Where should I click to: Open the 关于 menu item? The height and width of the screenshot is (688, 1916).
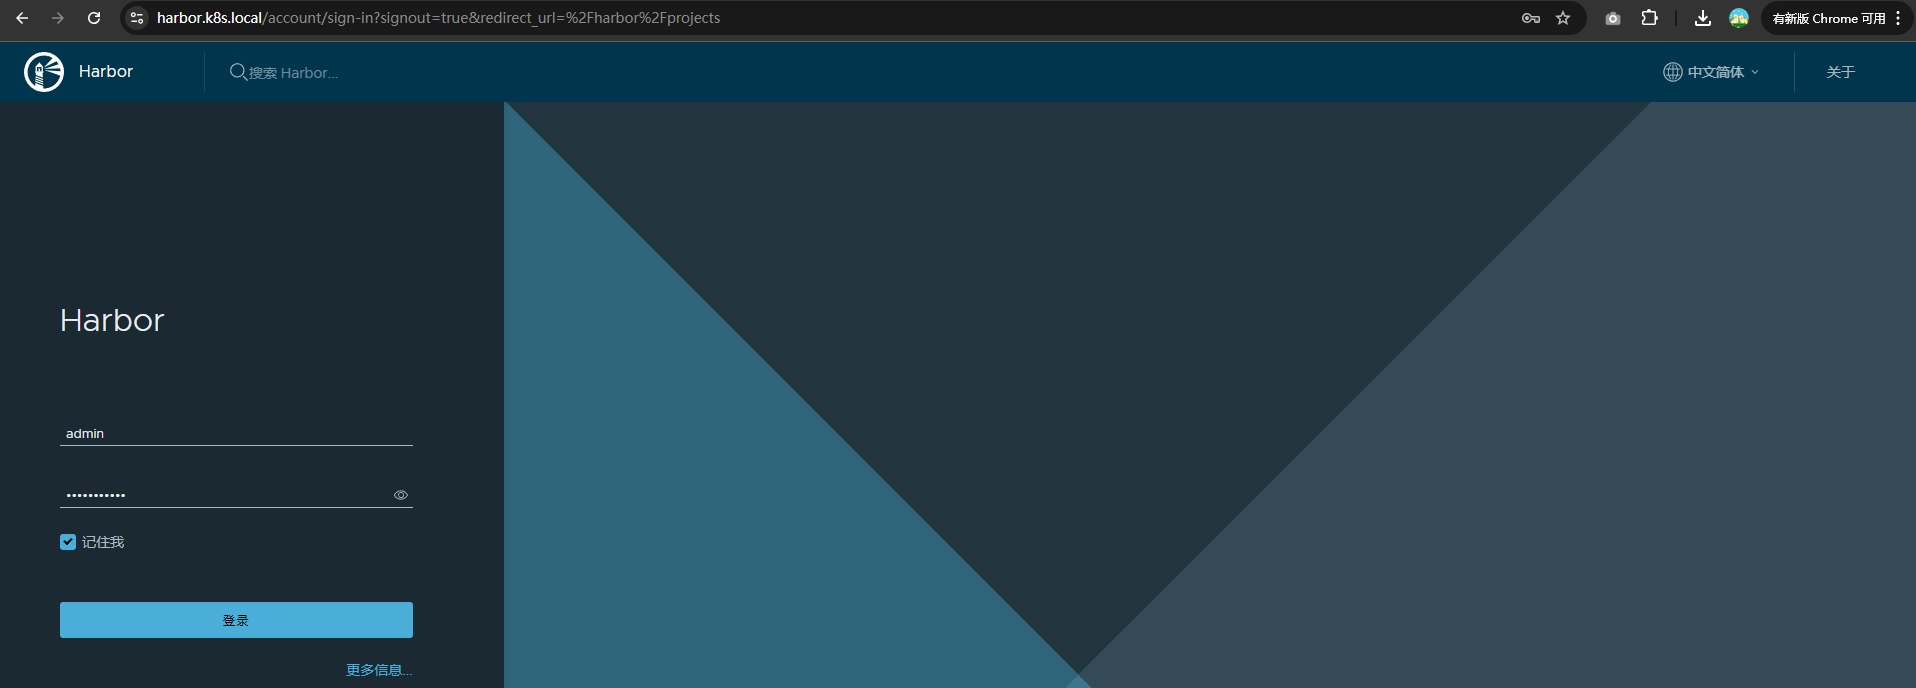pos(1840,72)
